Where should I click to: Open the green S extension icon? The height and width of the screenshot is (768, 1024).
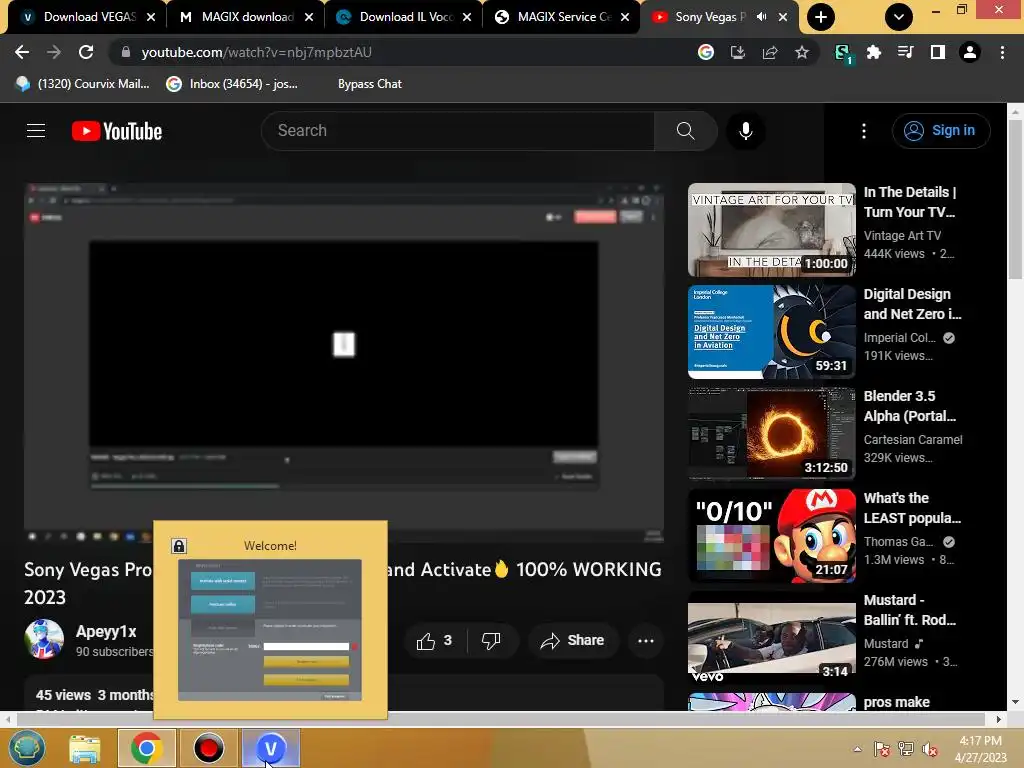click(x=843, y=54)
